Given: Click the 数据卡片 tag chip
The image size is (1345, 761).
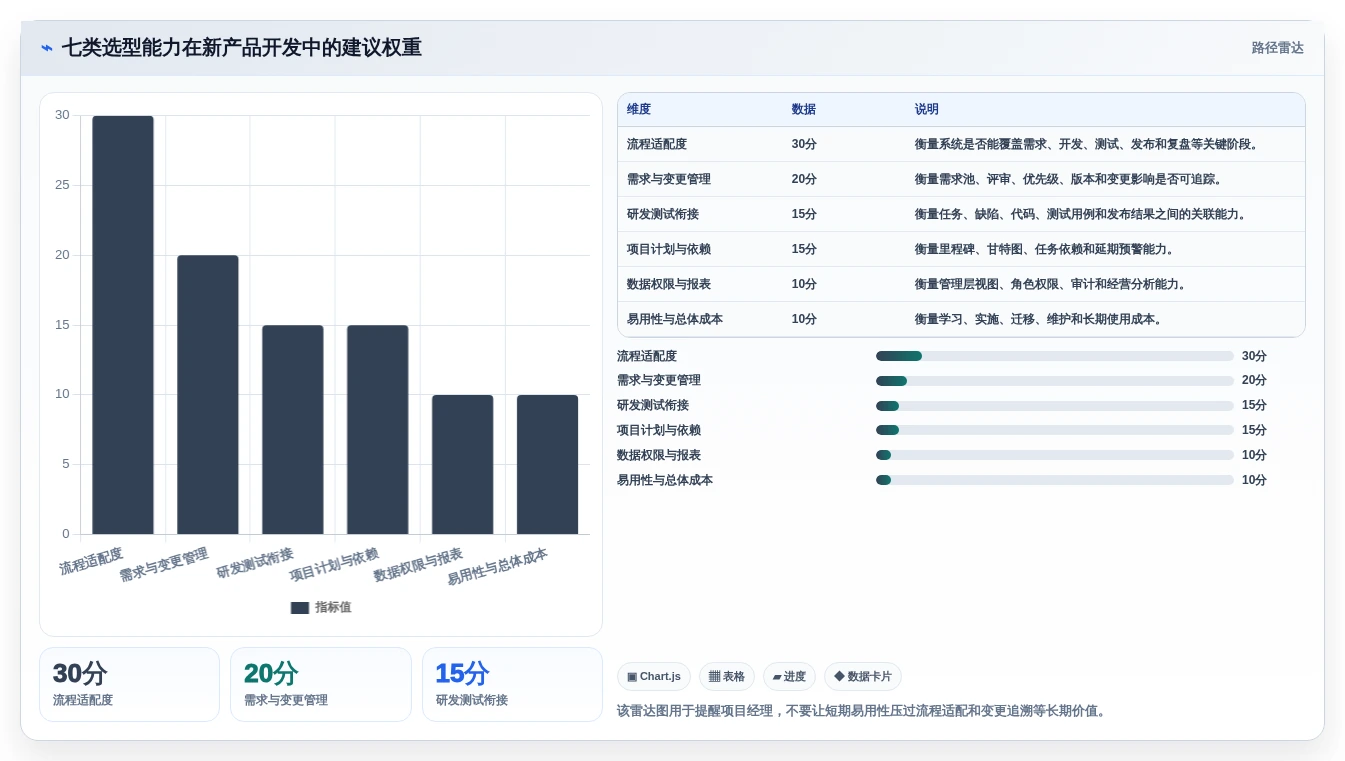Looking at the screenshot, I should coord(863,677).
